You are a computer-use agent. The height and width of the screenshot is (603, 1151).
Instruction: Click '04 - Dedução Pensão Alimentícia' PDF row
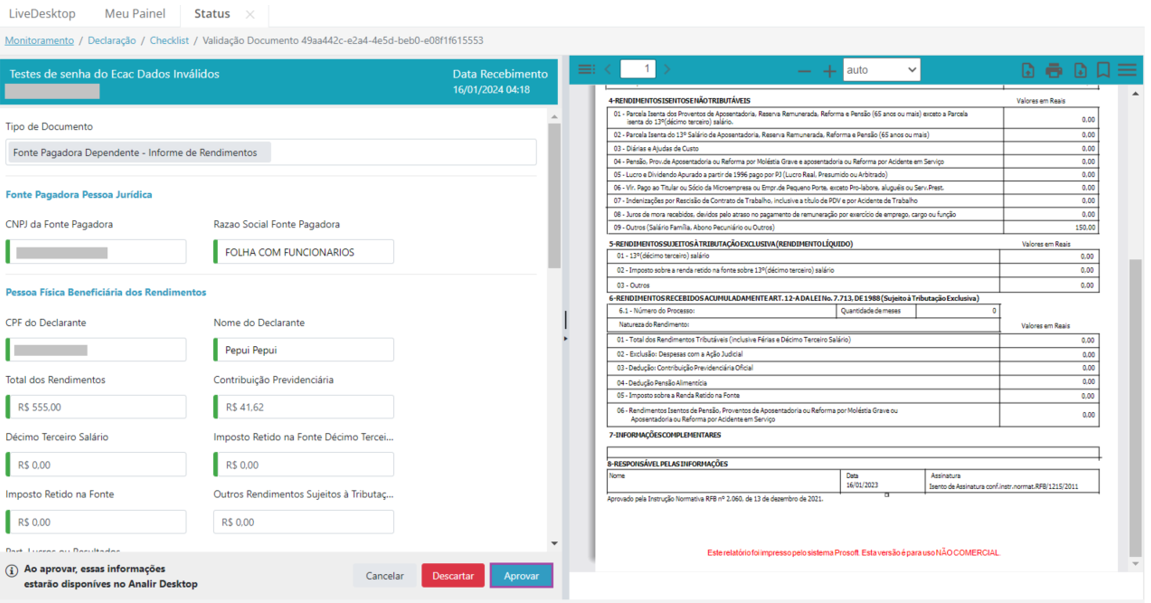(x=853, y=383)
